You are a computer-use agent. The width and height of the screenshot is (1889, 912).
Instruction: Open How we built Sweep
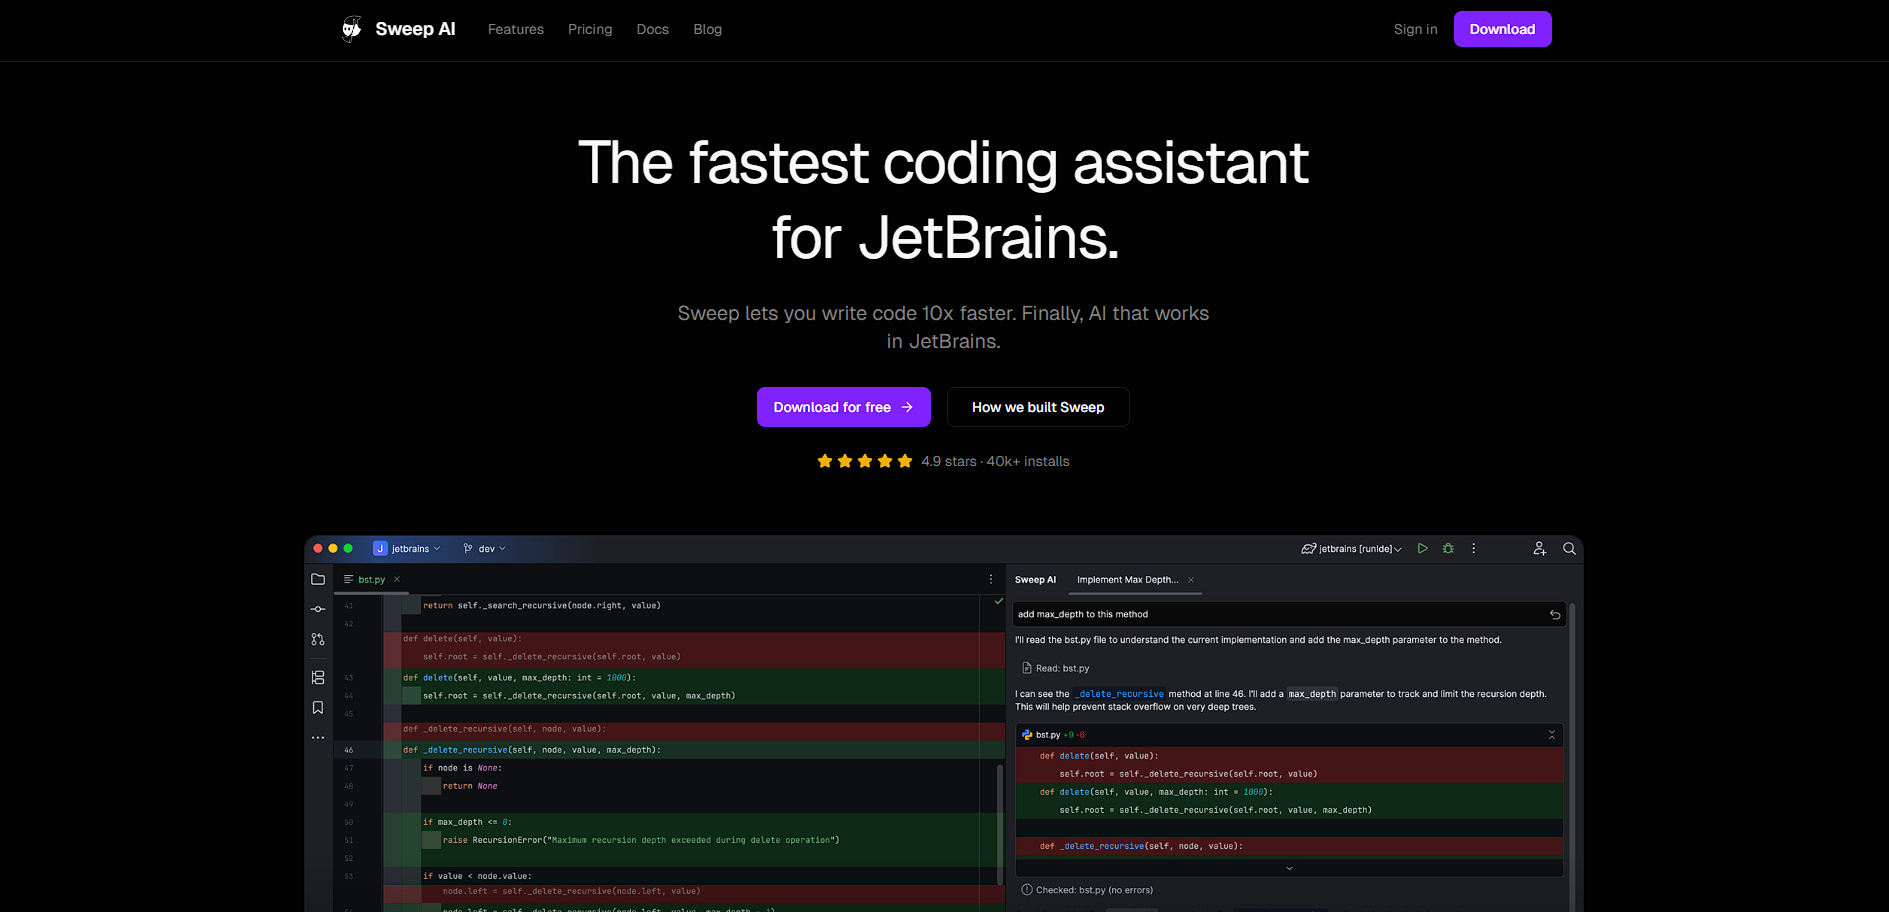point(1038,407)
